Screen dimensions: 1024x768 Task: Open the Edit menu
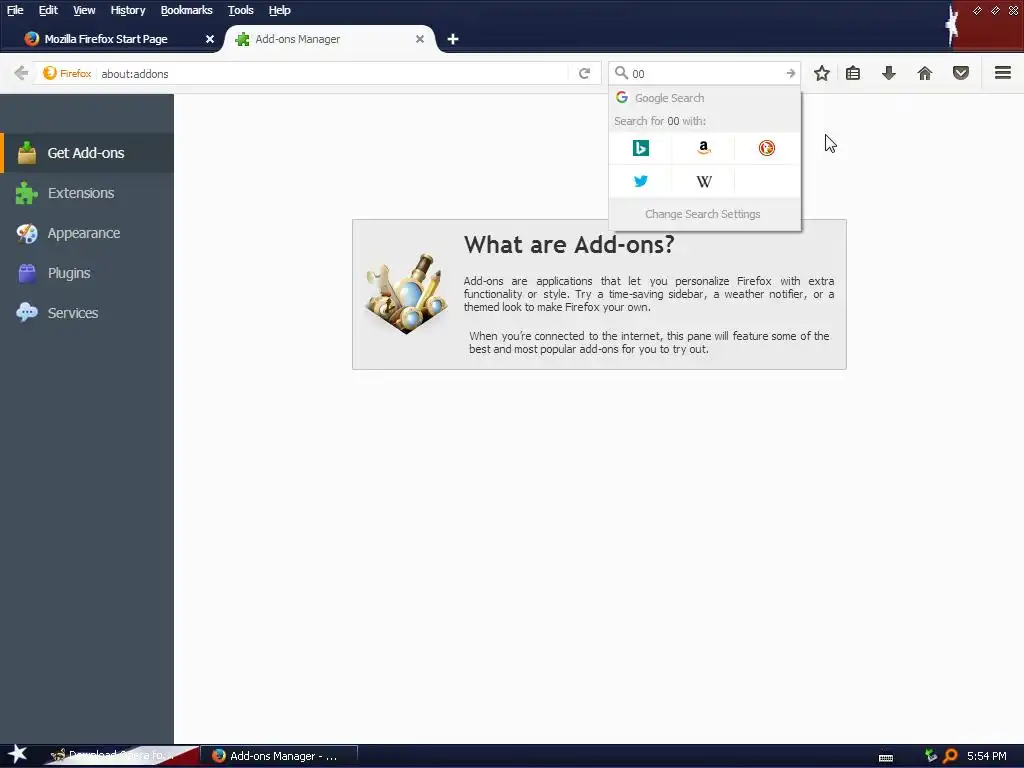[x=48, y=10]
